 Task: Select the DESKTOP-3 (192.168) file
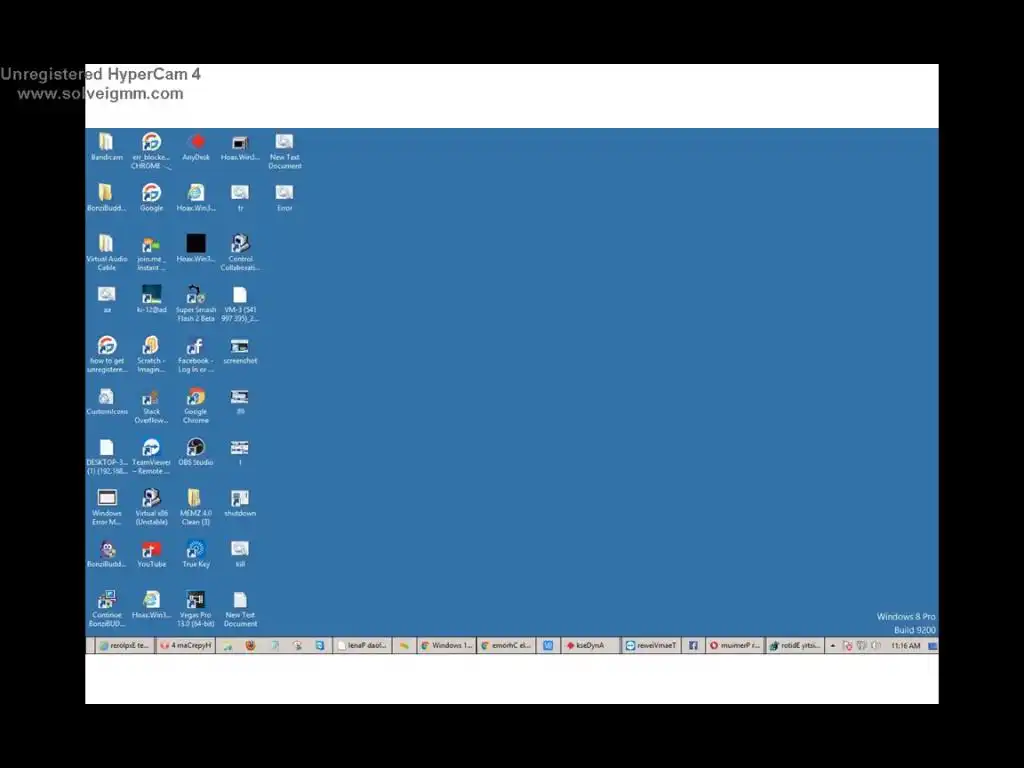[106, 456]
